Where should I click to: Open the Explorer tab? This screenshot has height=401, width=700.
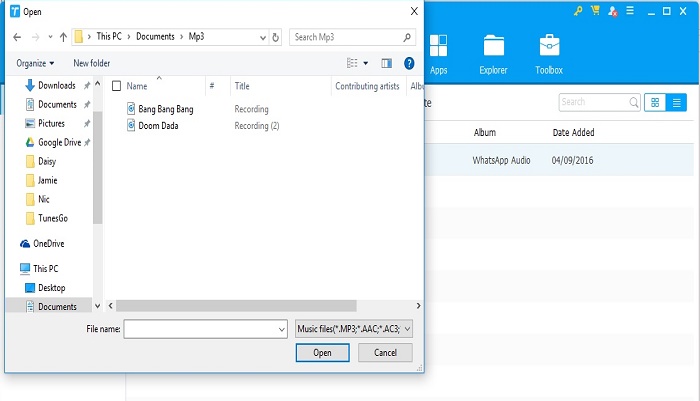pos(493,53)
